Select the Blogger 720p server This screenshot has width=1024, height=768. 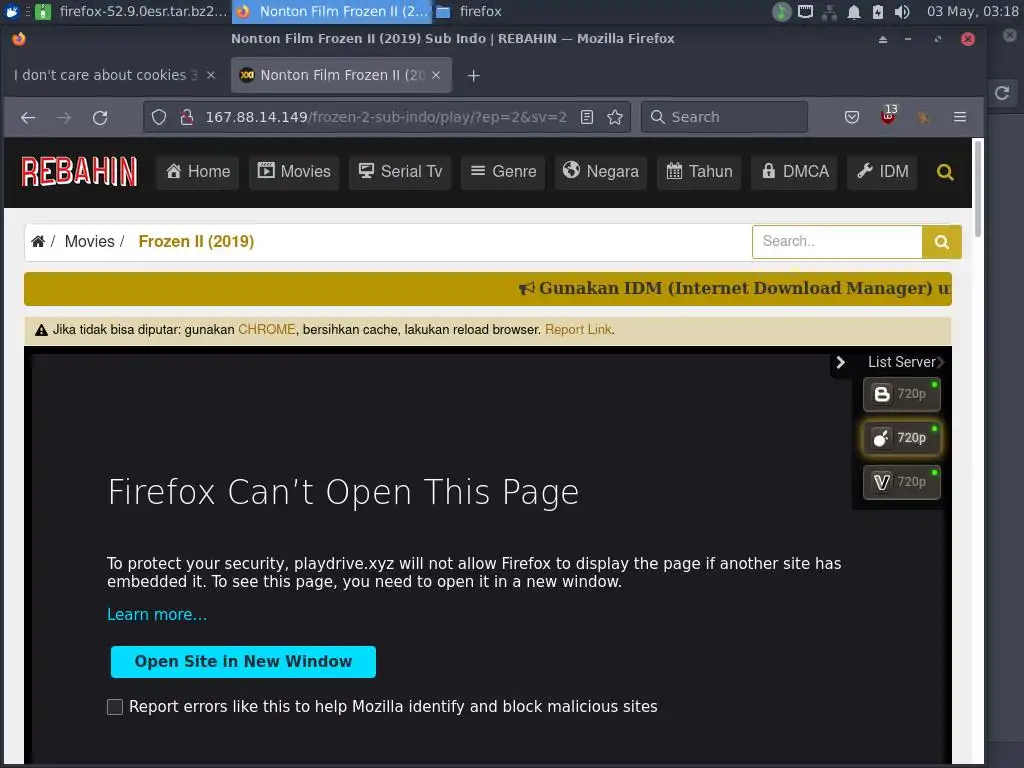901,394
